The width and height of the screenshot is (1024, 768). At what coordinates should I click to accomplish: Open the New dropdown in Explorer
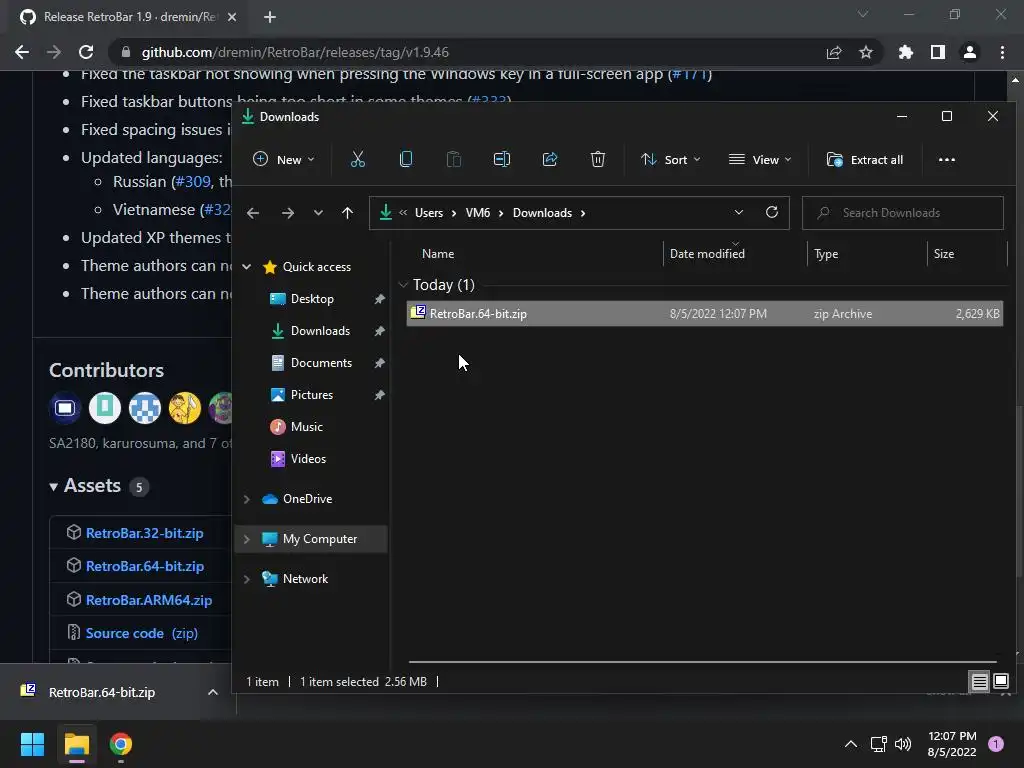point(283,159)
